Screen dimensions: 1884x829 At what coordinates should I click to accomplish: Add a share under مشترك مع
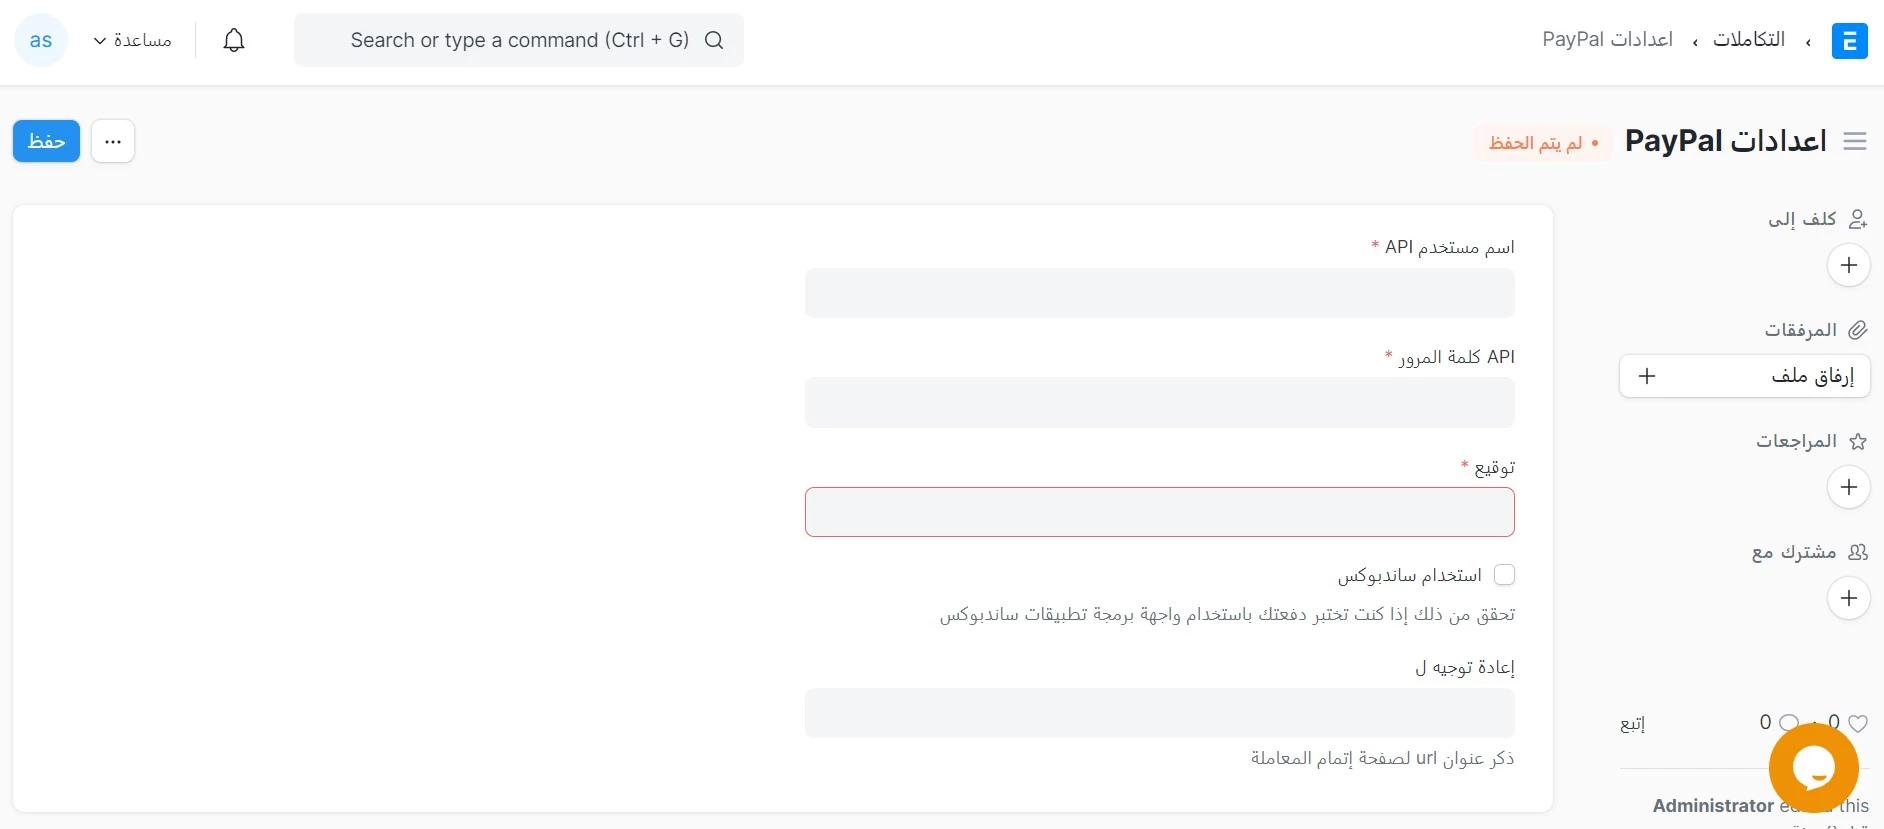(x=1848, y=598)
